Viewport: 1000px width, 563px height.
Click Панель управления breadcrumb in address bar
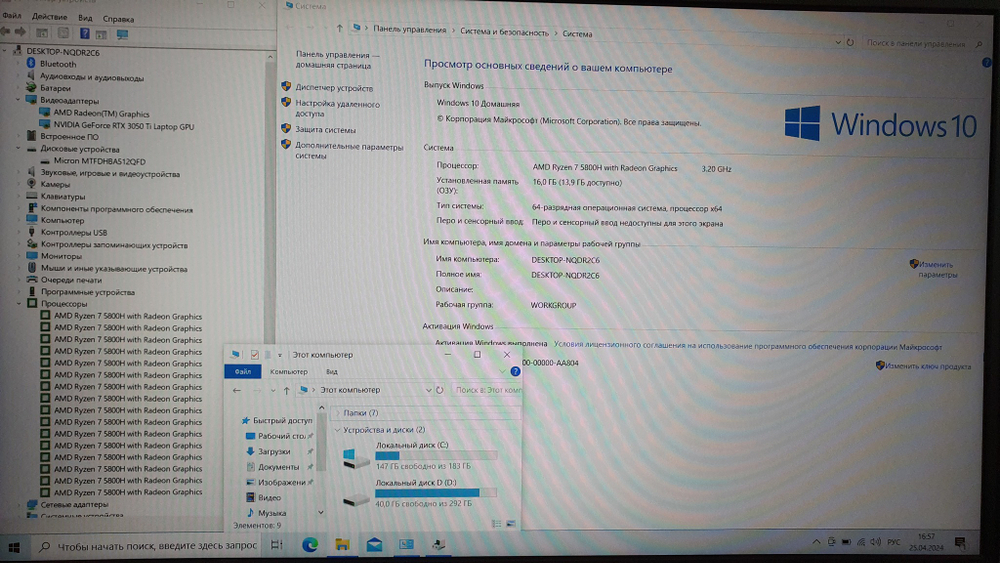click(409, 29)
